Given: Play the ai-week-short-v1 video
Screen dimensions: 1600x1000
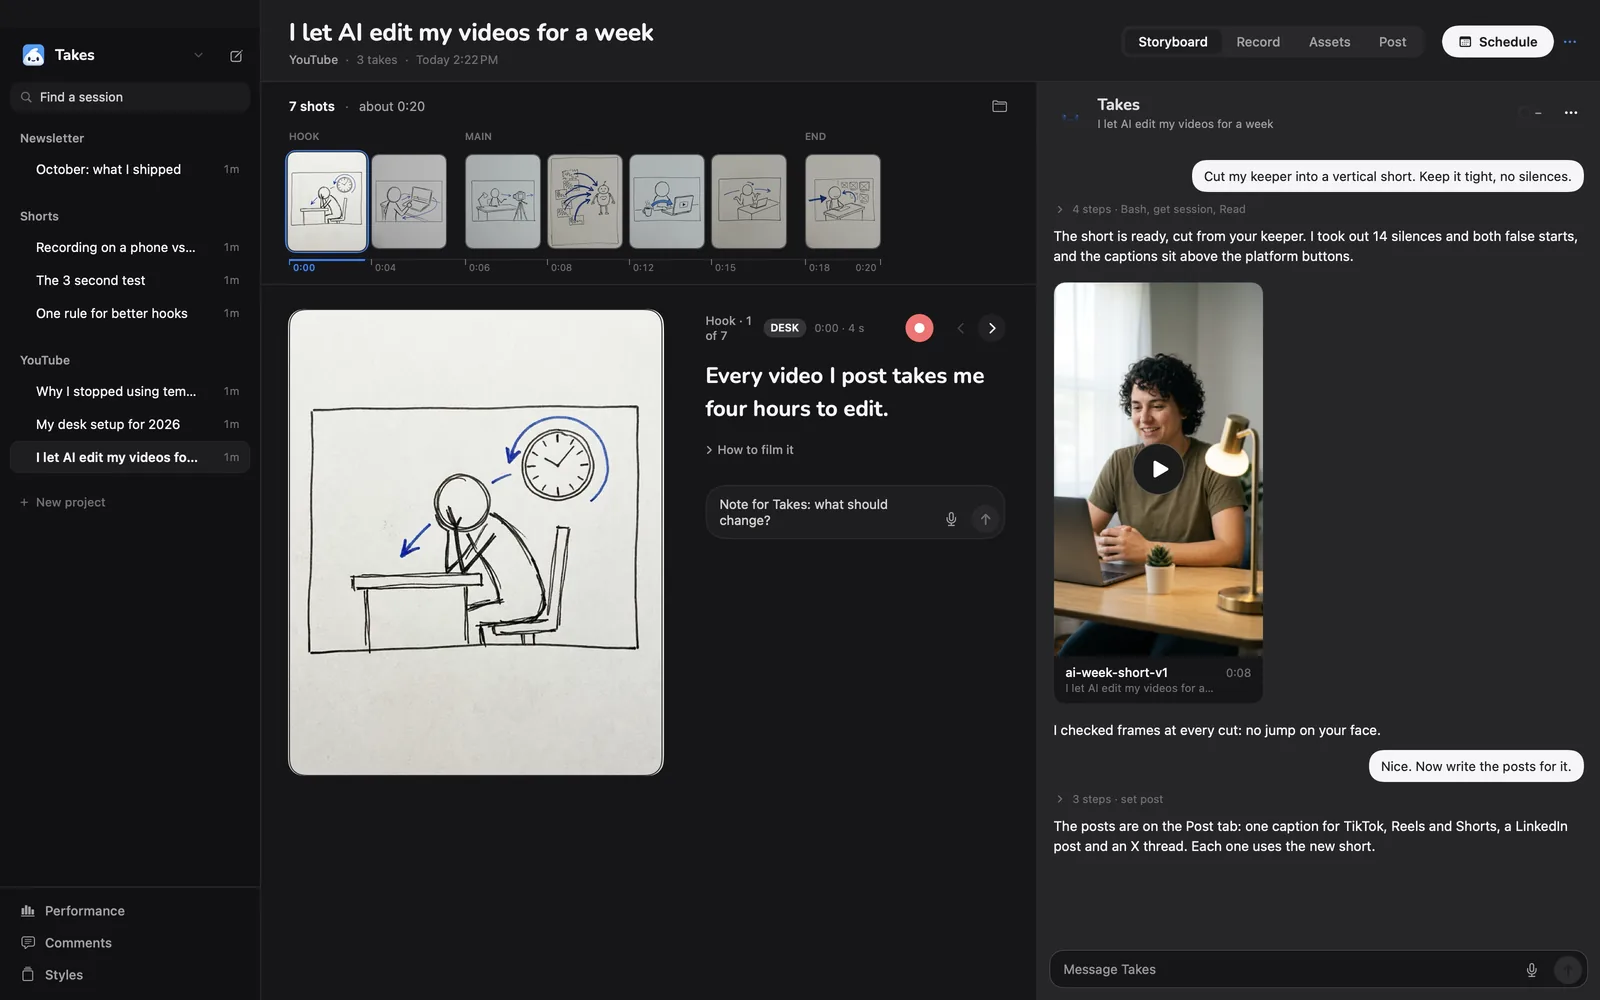Looking at the screenshot, I should pos(1158,469).
